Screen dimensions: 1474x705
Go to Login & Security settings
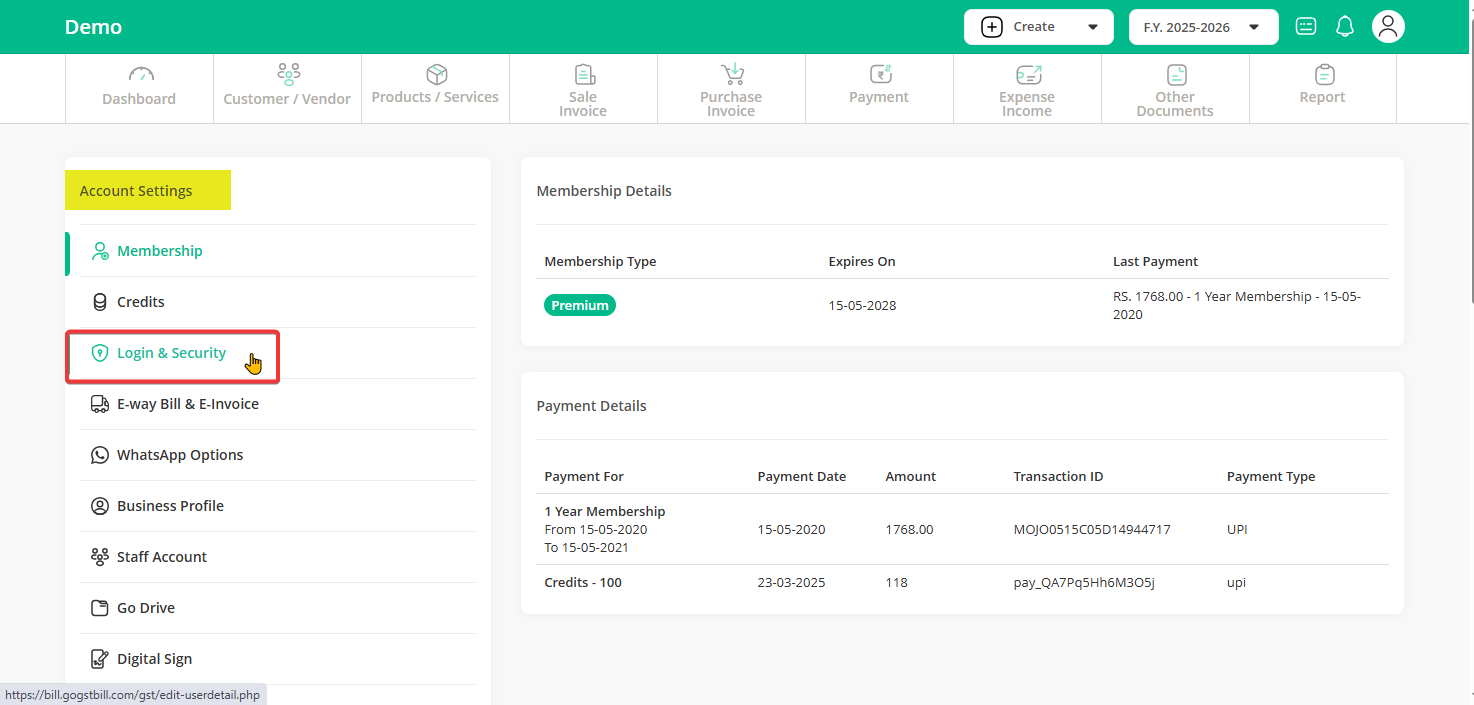pyautogui.click(x=171, y=353)
